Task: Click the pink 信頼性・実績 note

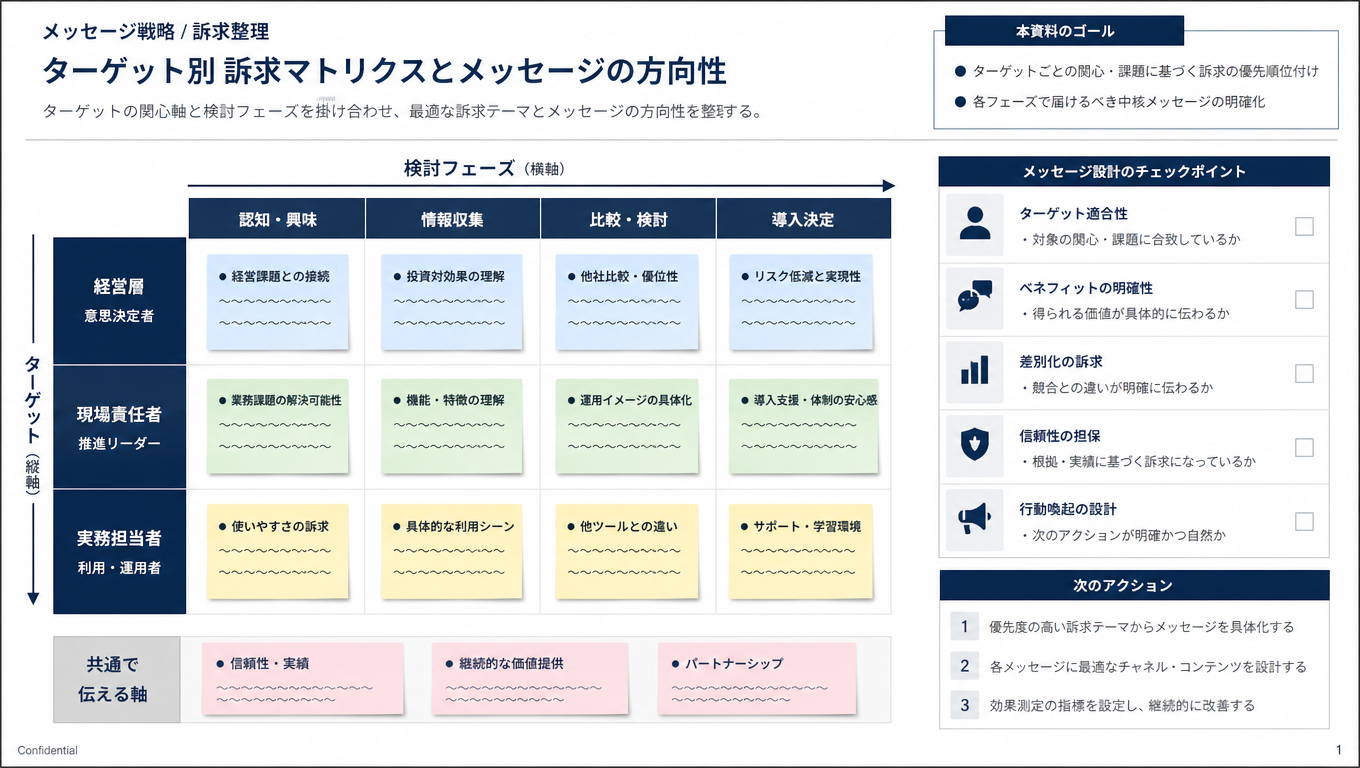Action: [x=303, y=679]
